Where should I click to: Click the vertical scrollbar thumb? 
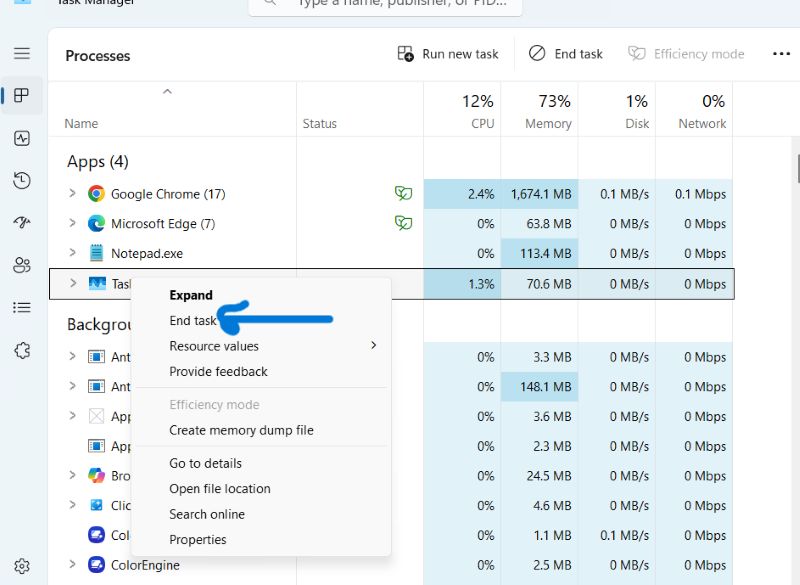tap(797, 167)
